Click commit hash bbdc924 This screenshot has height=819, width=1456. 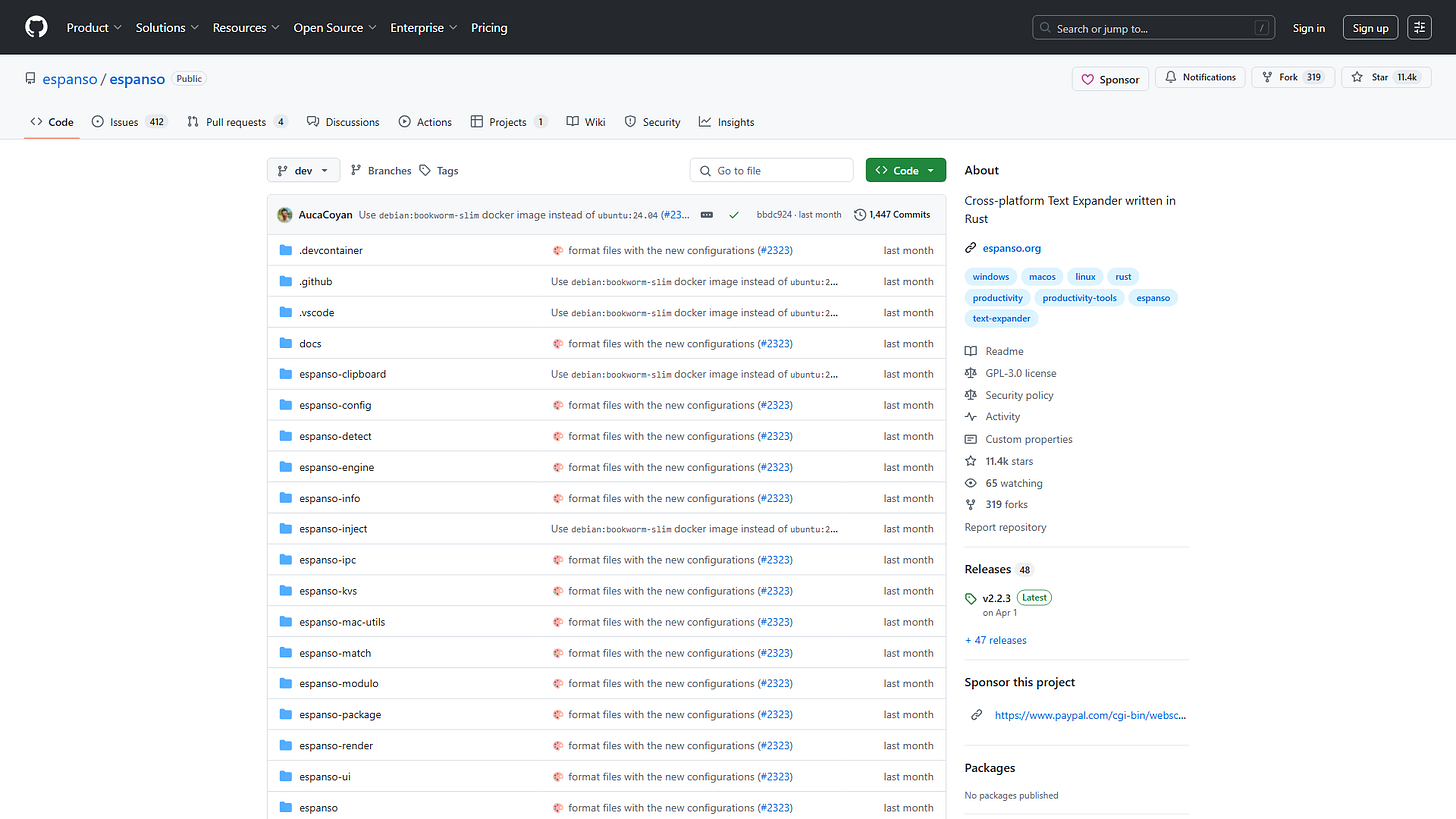tap(774, 215)
